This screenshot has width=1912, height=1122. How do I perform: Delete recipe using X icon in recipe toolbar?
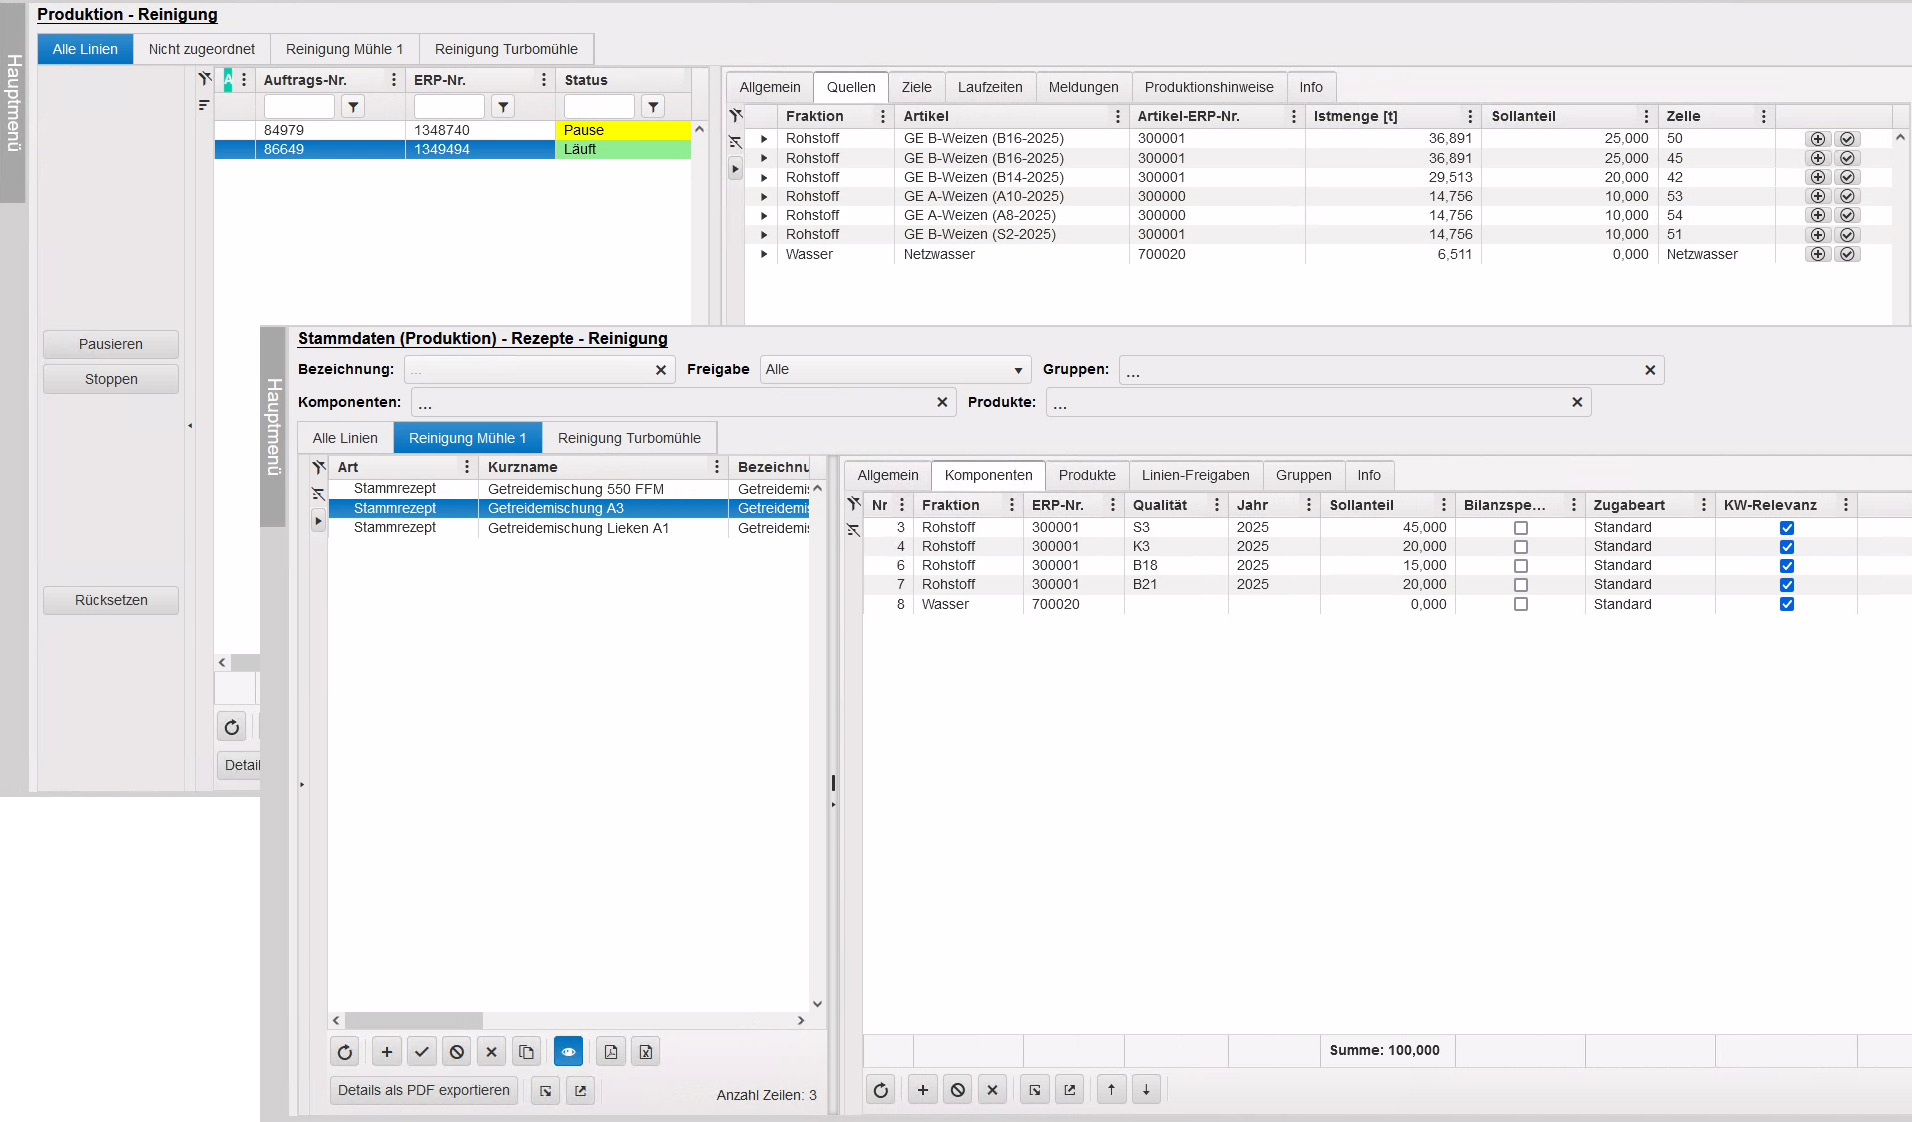[491, 1052]
